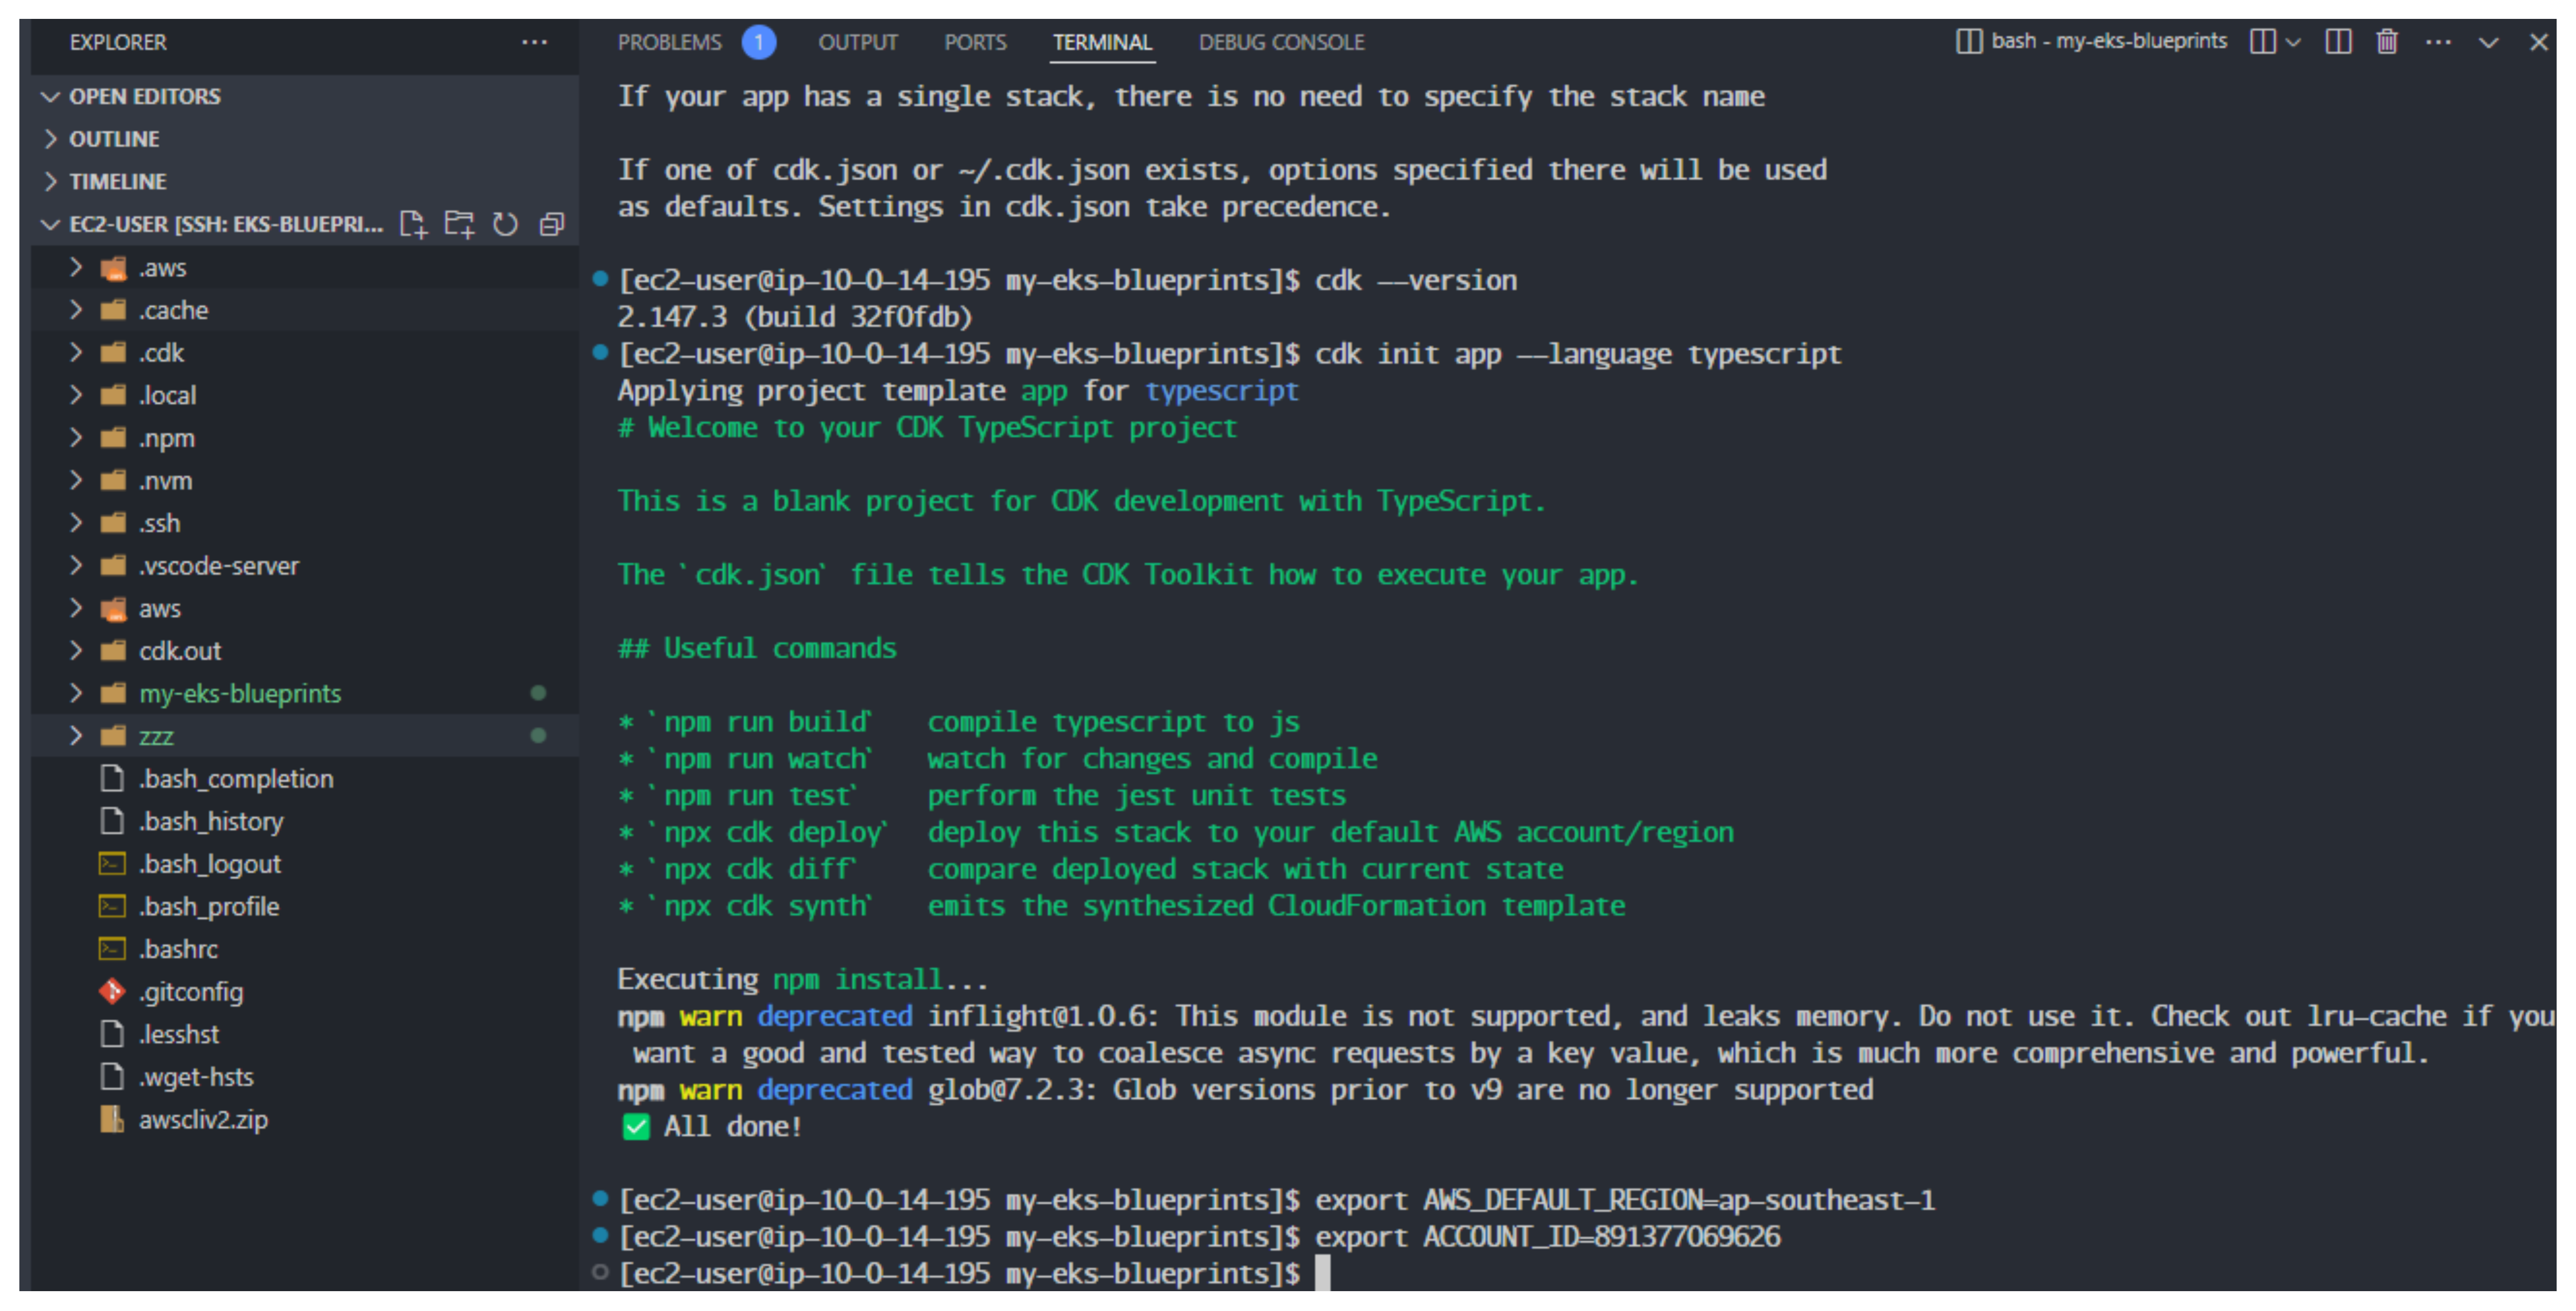The image size is (2576, 1311).
Task: Click New File icon in explorer header
Action: 413,224
